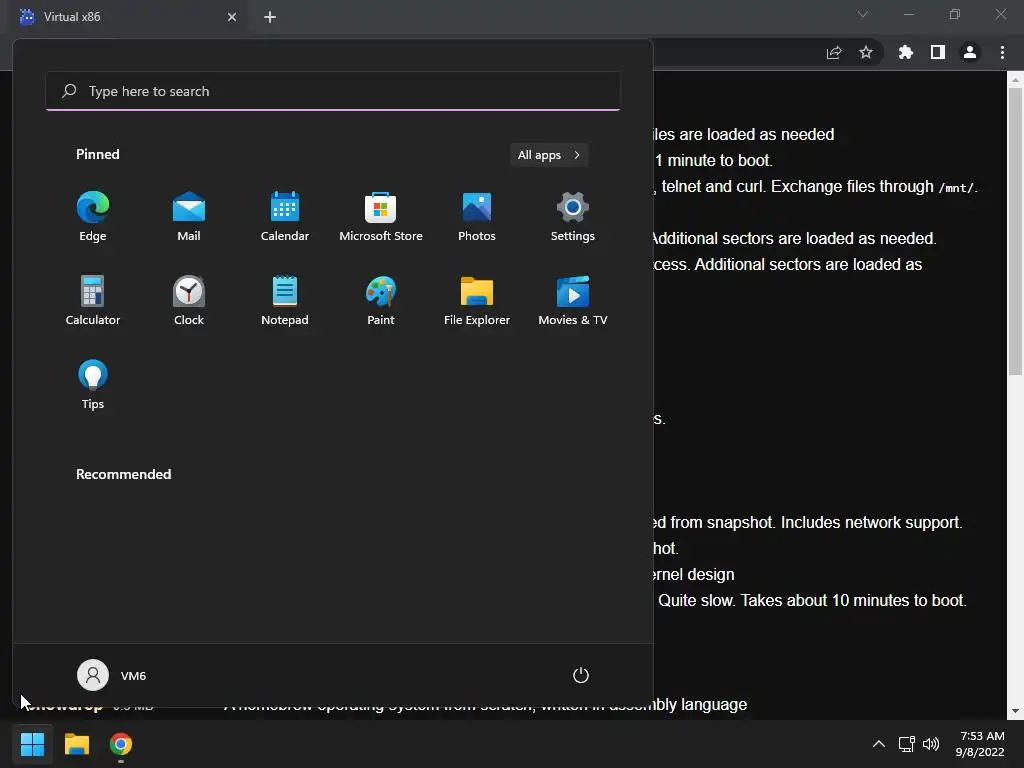Image resolution: width=1024 pixels, height=768 pixels.
Task: Launch the Mail app
Action: tap(189, 217)
